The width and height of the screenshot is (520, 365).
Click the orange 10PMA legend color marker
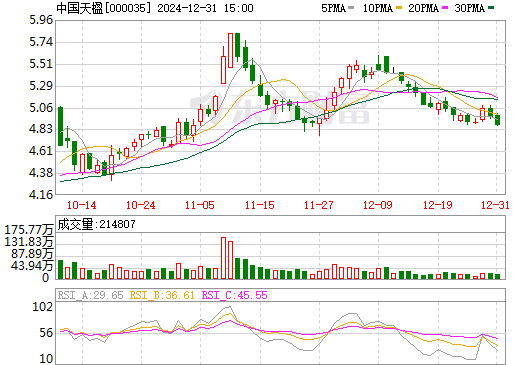pyautogui.click(x=399, y=8)
